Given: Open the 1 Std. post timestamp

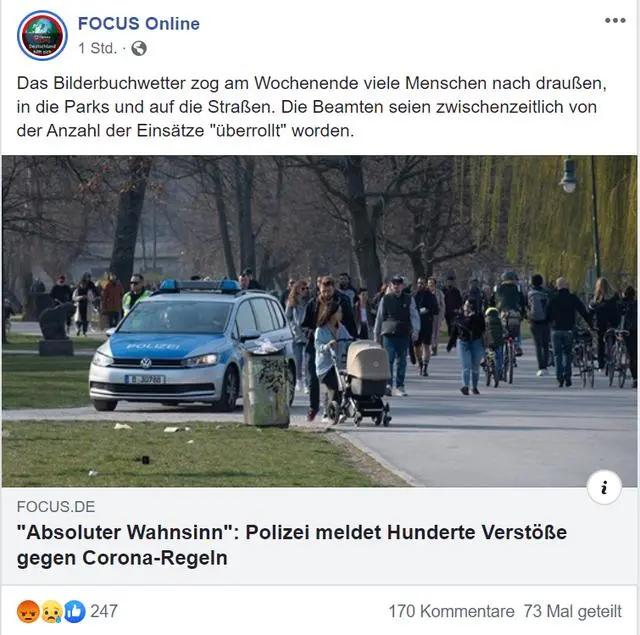Looking at the screenshot, I should tap(97, 48).
